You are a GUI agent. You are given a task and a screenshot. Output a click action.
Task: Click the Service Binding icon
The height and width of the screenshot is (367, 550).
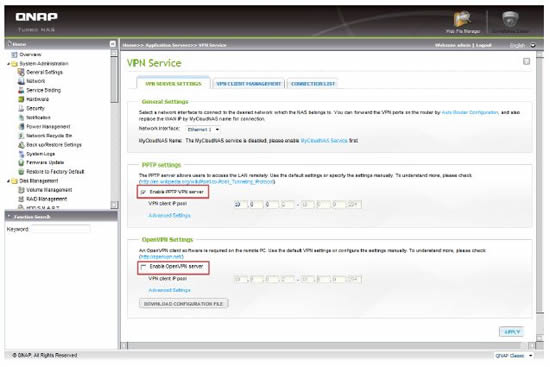[x=21, y=91]
